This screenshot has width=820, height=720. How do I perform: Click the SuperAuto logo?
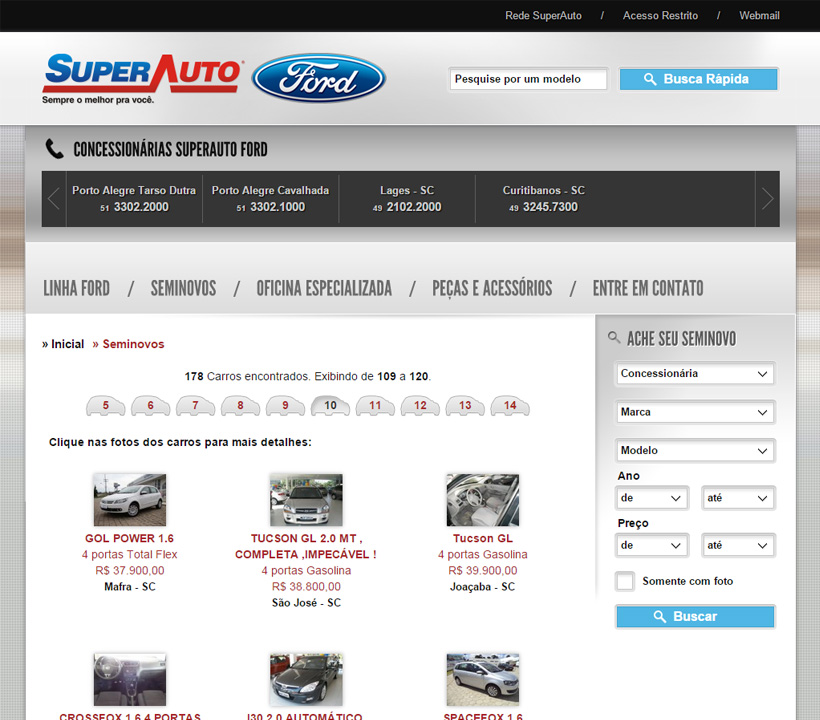tap(142, 78)
